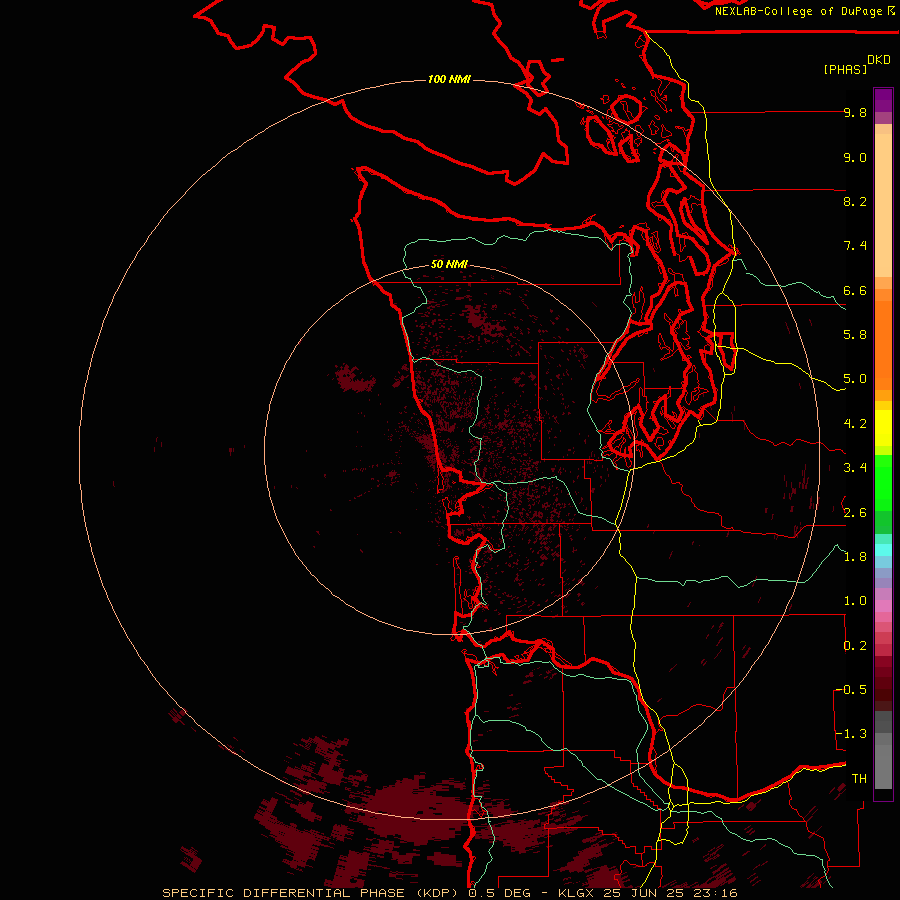Screen dimensions: 900x900
Task: Select the 0.2 value on color scale
Action: 855,646
